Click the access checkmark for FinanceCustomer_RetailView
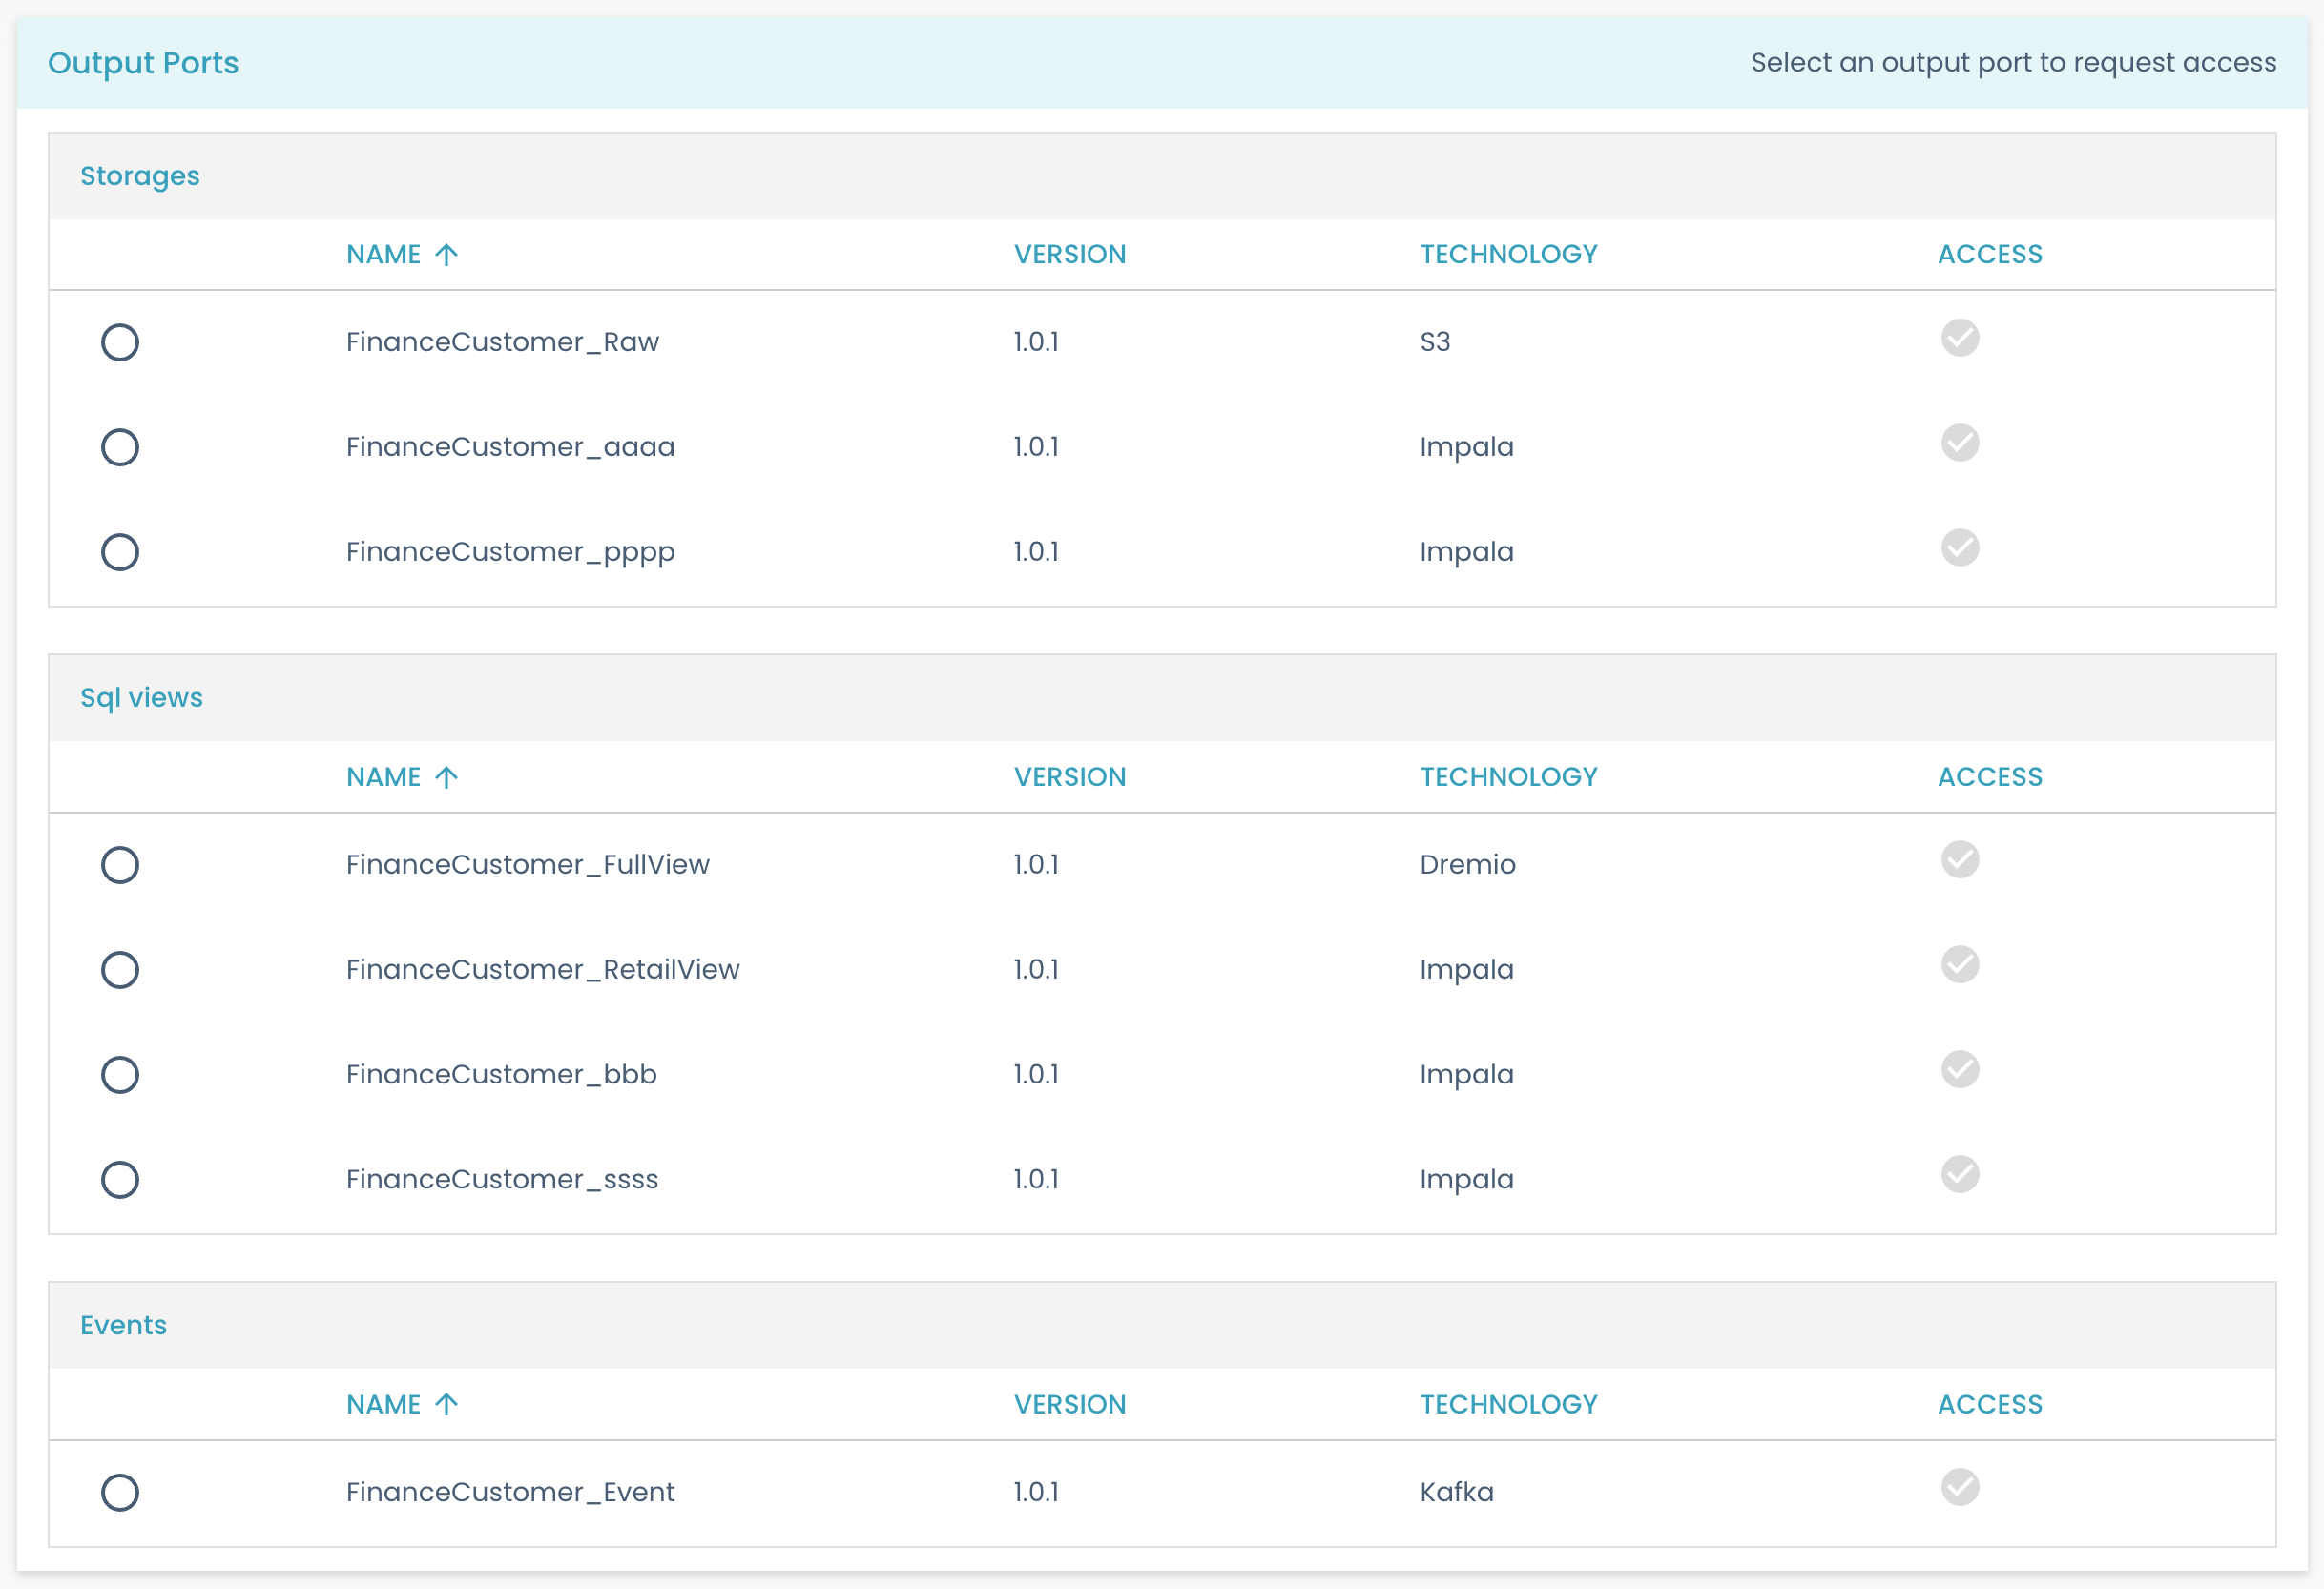This screenshot has width=2324, height=1589. point(1960,966)
